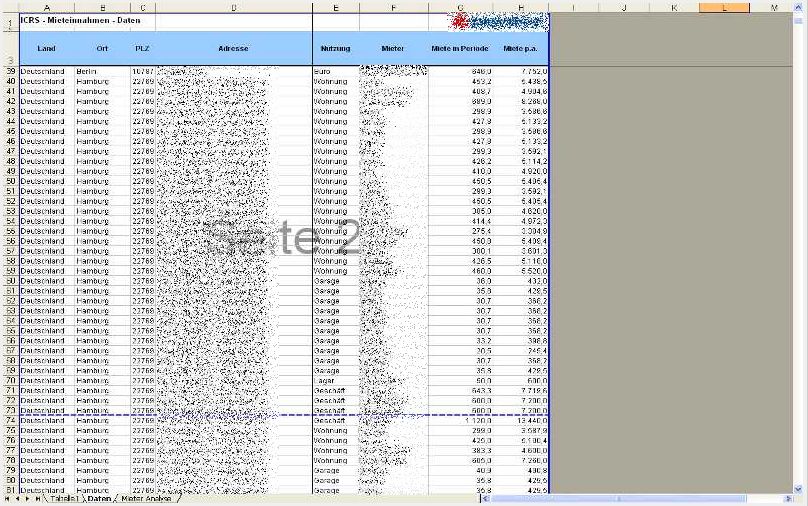
Task: Select column K header
Action: [674, 8]
